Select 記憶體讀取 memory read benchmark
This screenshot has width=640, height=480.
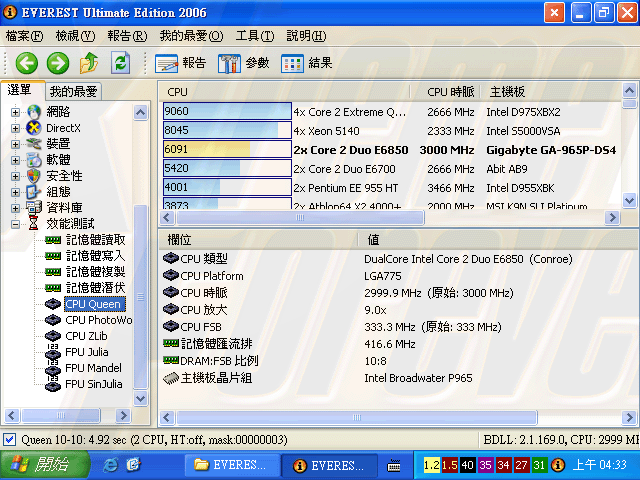point(95,240)
